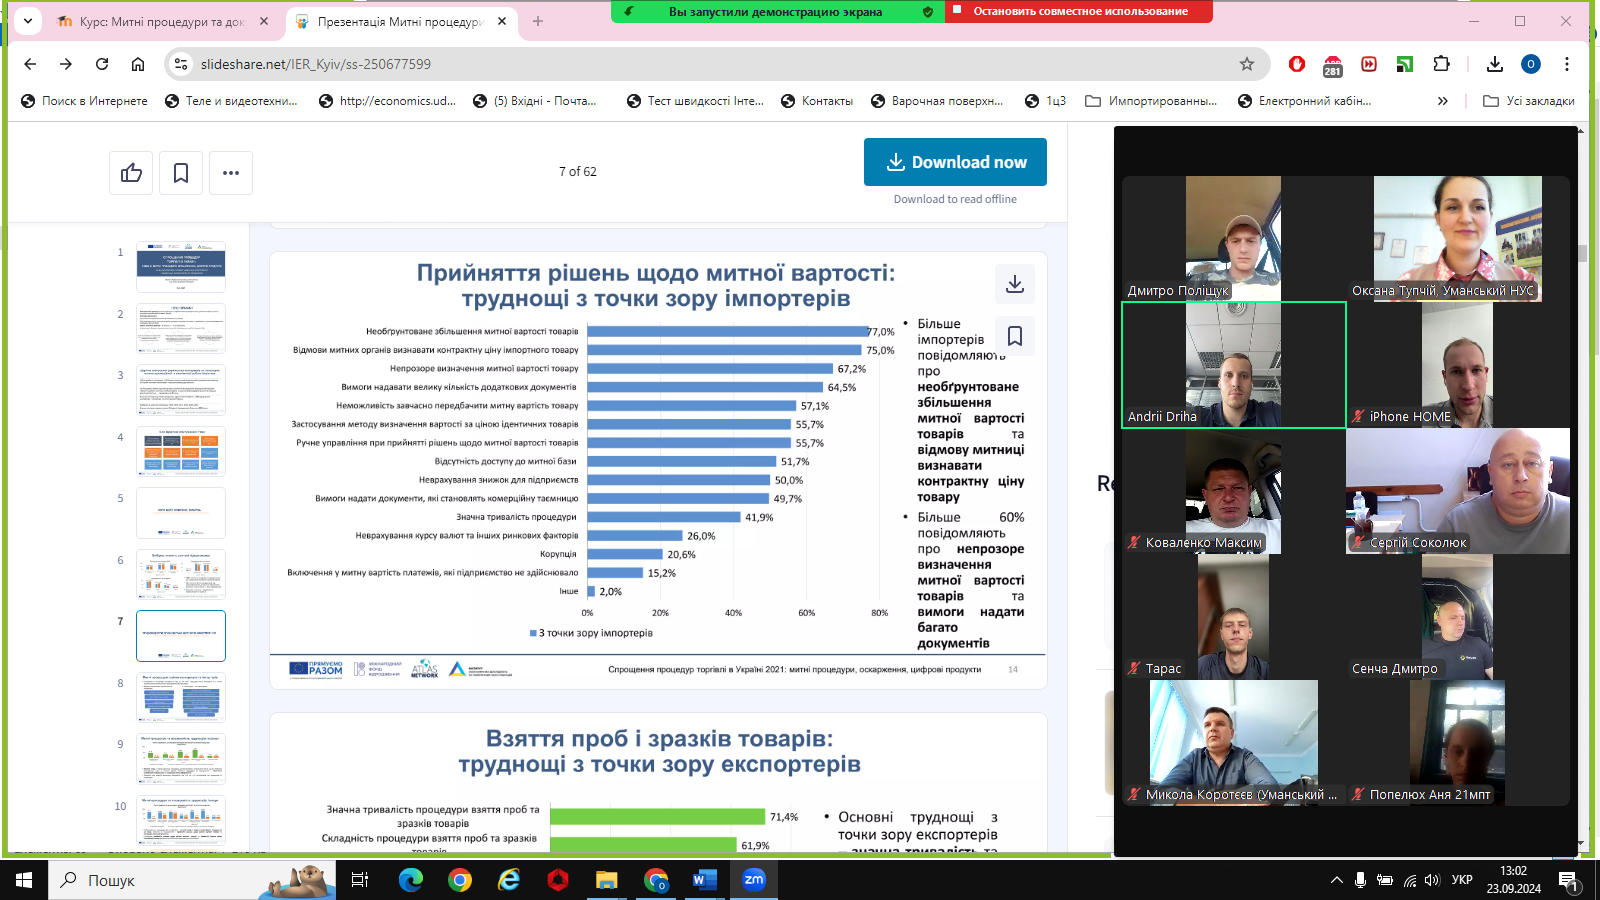Screen dimensions: 1600x900
Task: Reload the SlideShare page
Action: click(102, 64)
